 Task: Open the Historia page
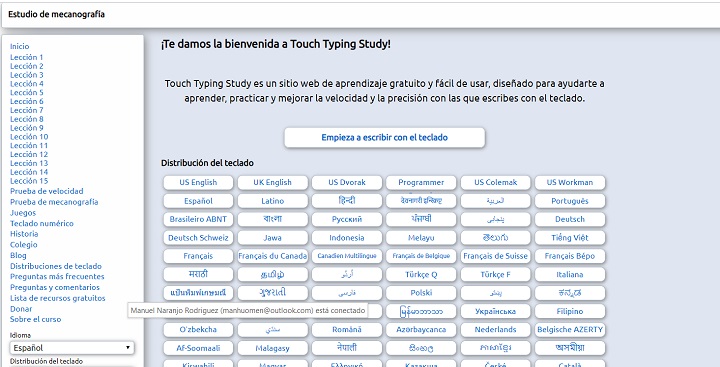[x=24, y=234]
